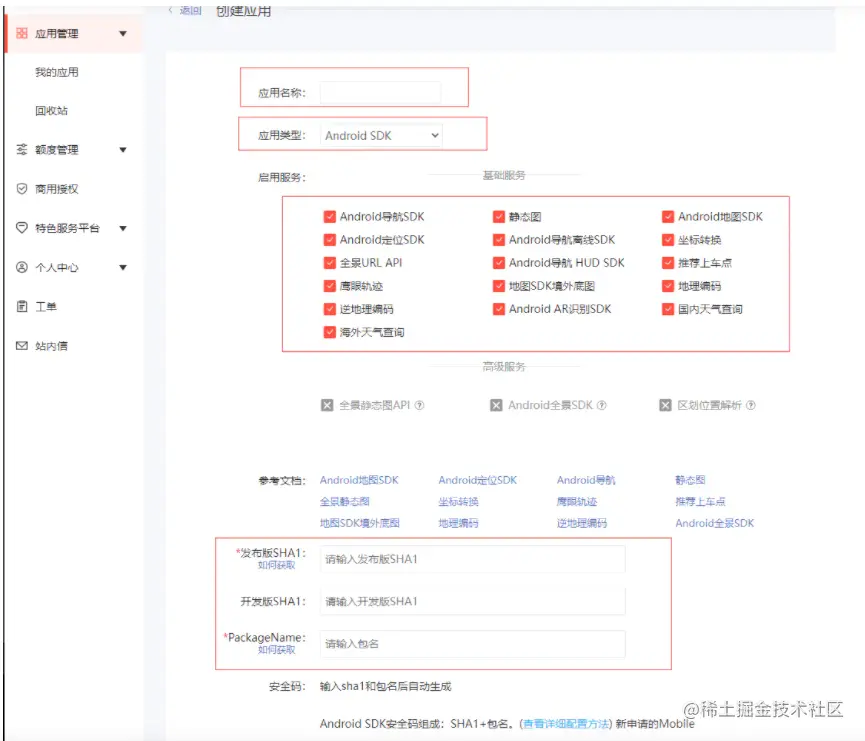Focus the 应用名称 input field
Image resolution: width=865 pixels, height=741 pixels.
click(381, 93)
